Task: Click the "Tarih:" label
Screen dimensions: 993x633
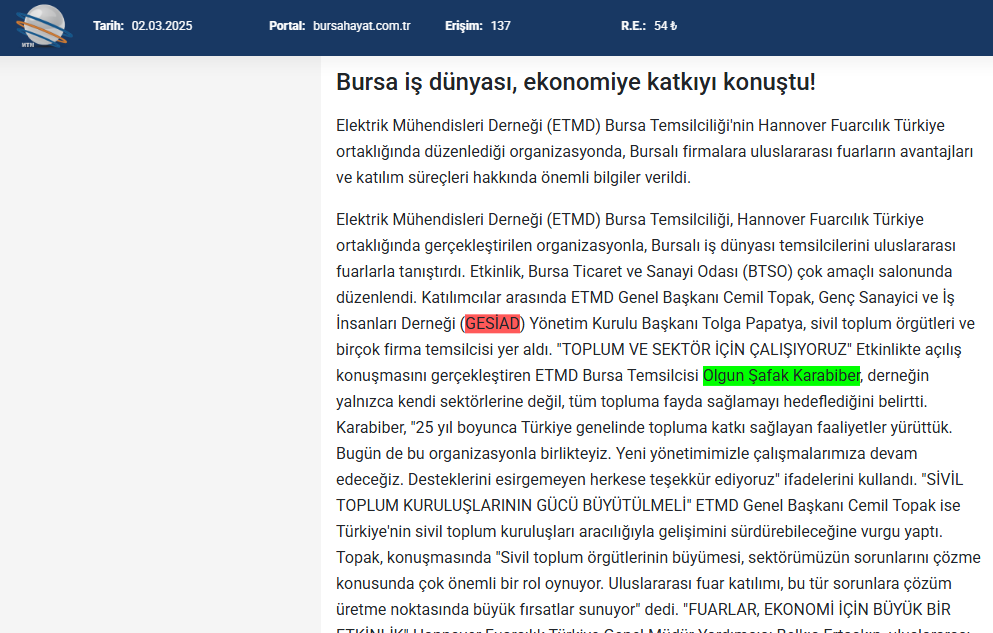Action: click(108, 26)
